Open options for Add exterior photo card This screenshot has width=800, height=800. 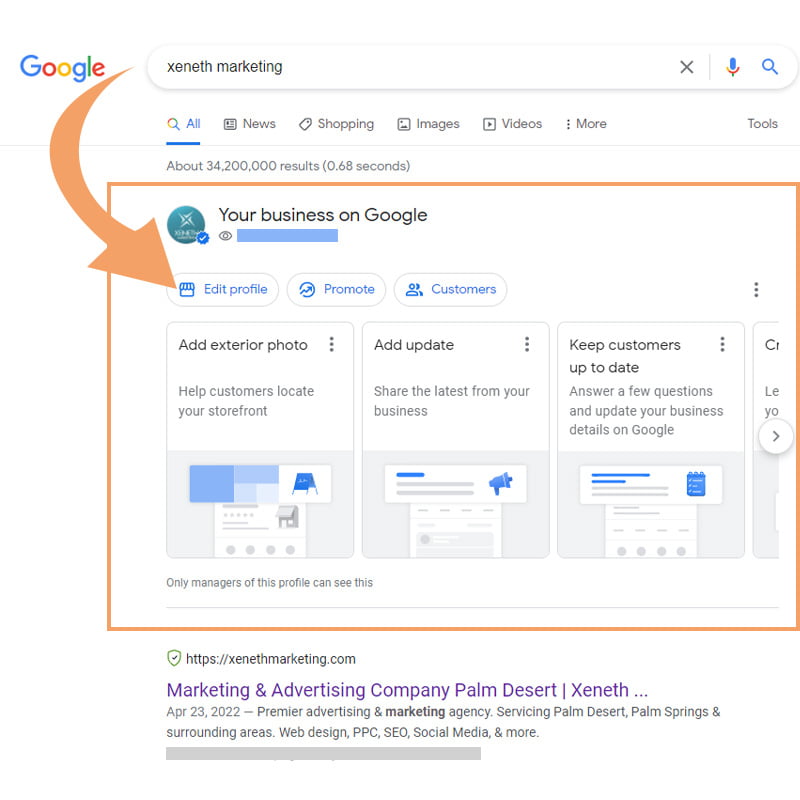(332, 345)
